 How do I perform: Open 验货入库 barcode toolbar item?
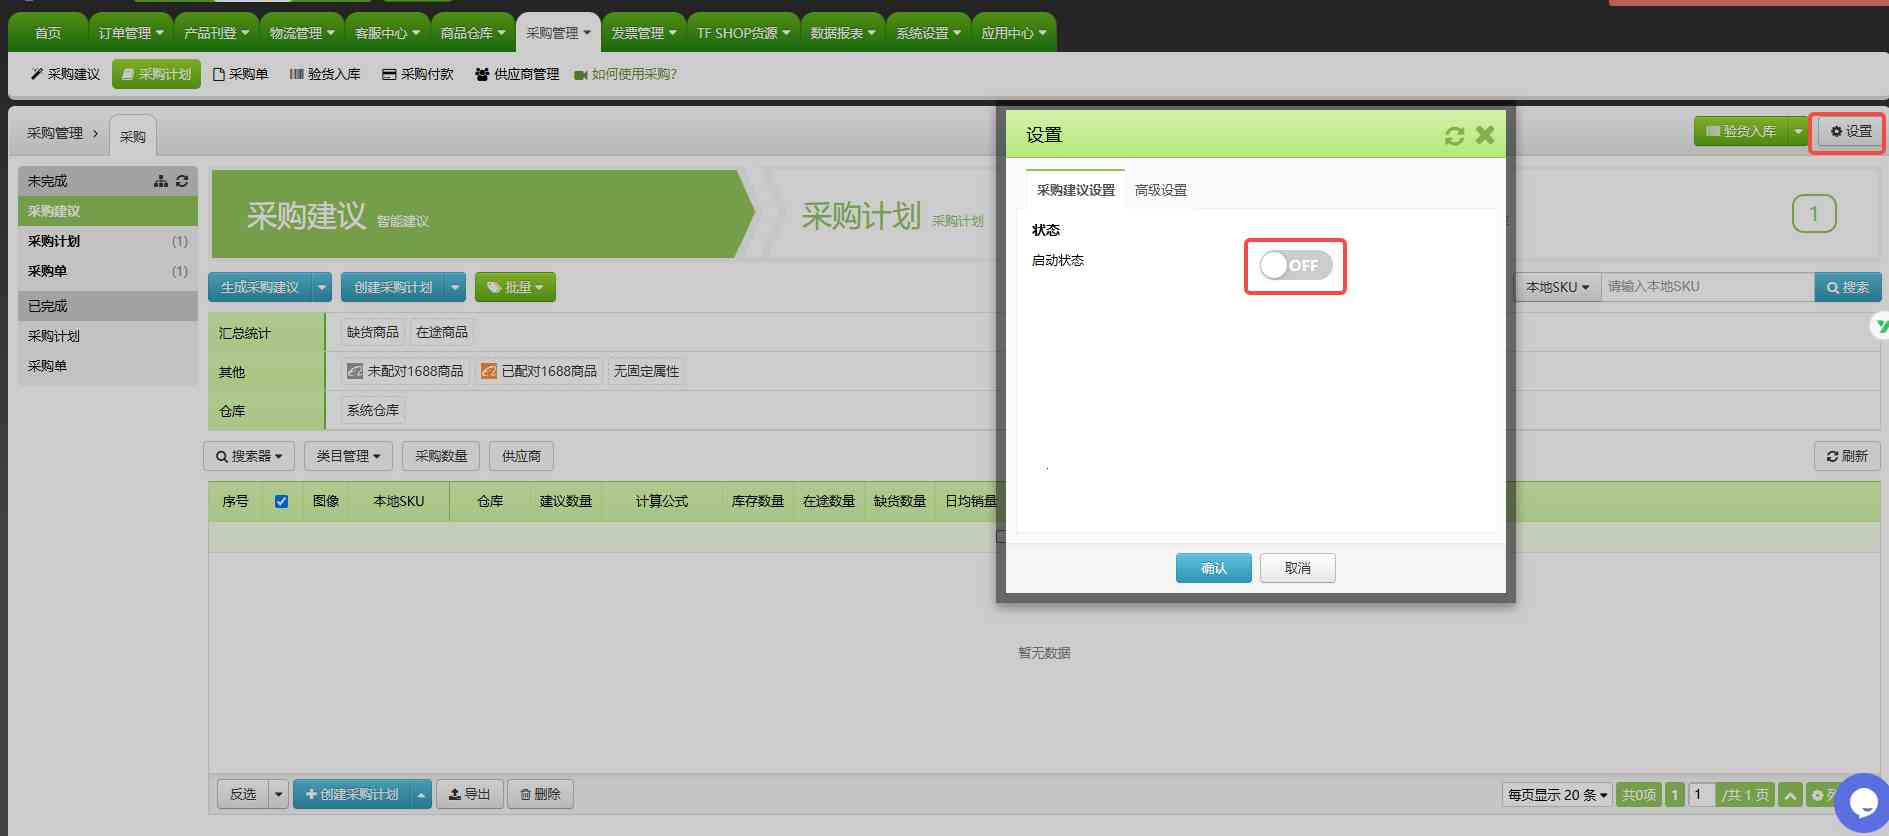point(325,74)
